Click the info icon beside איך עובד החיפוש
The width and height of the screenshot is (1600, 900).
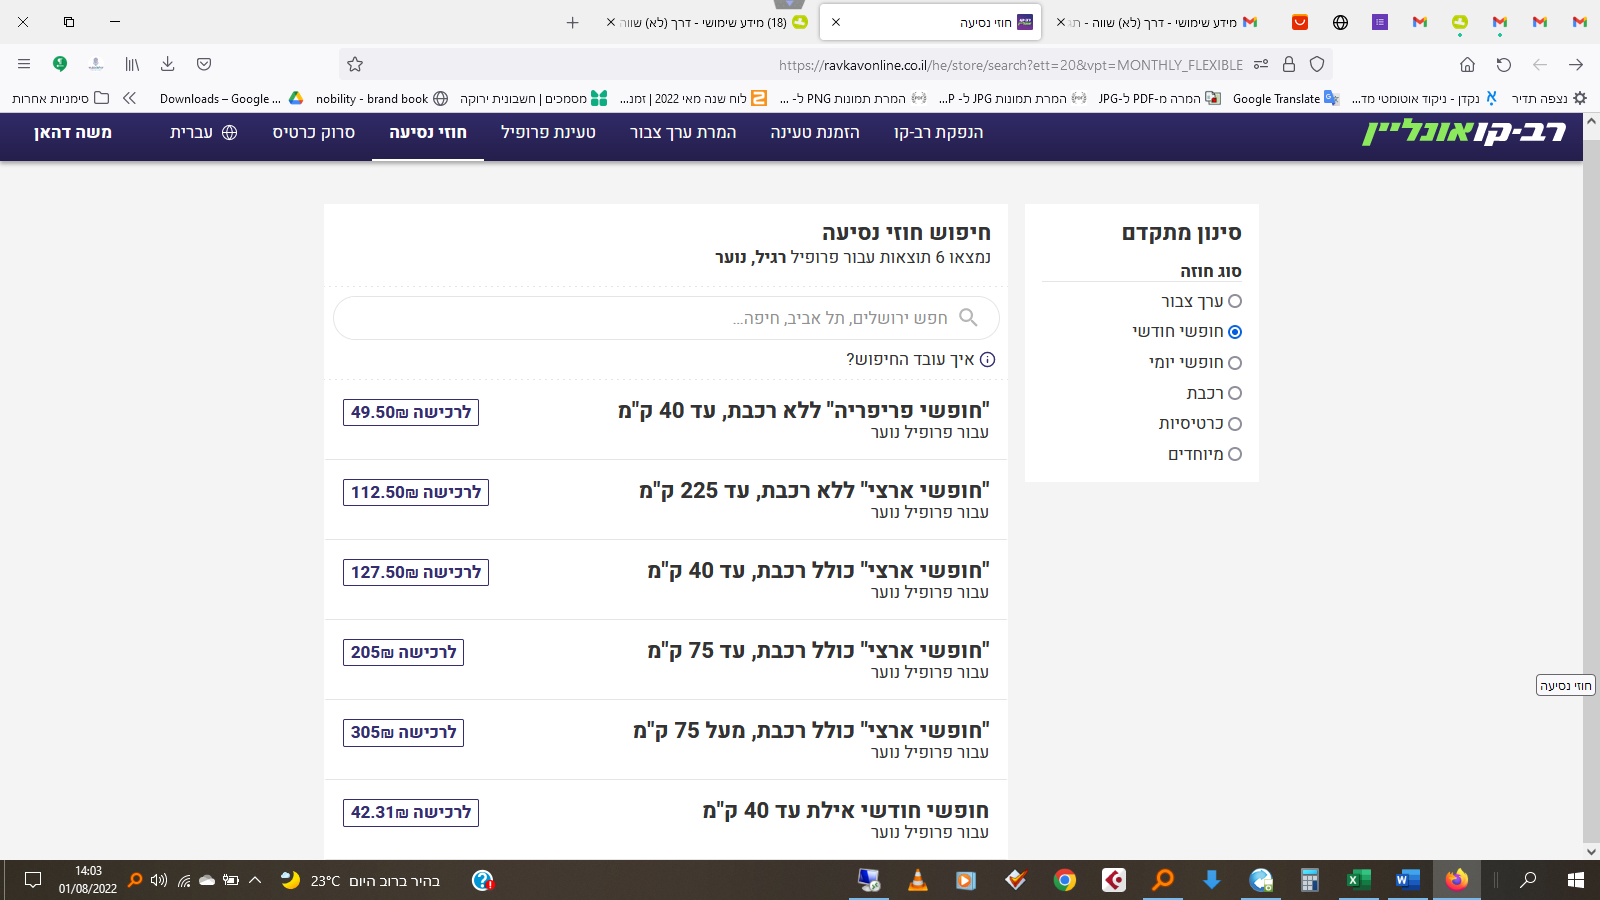[x=987, y=360]
